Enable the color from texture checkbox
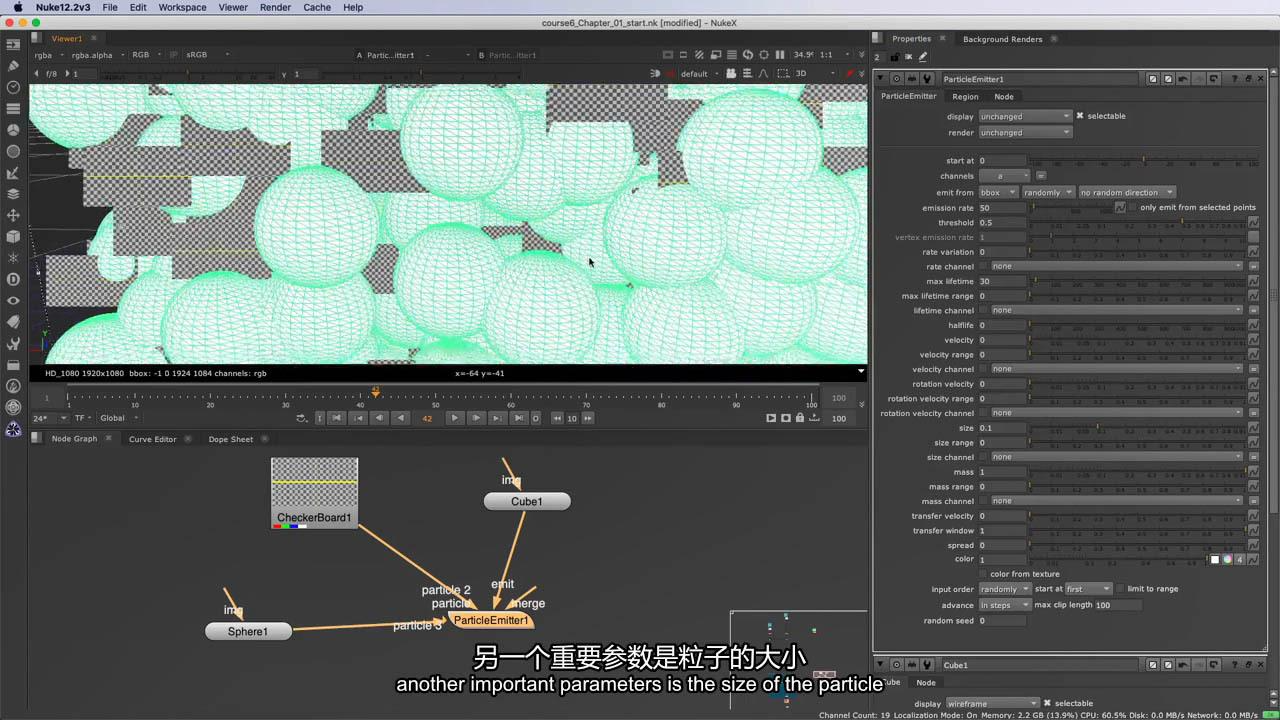 [983, 574]
